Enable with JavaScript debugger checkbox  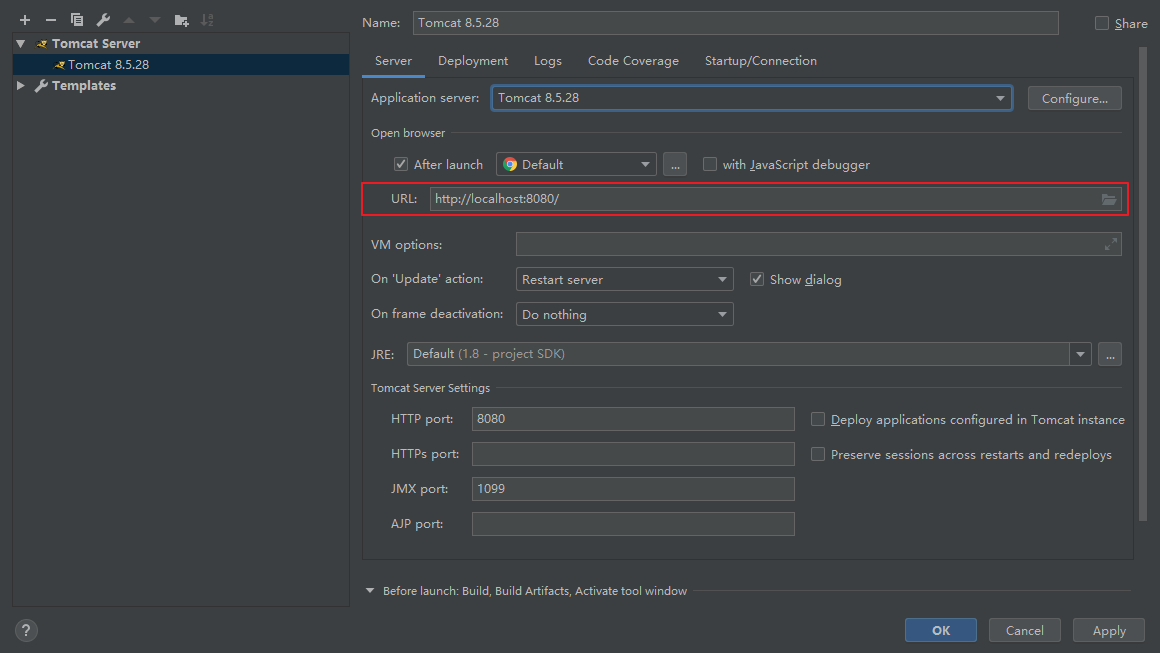[710, 164]
